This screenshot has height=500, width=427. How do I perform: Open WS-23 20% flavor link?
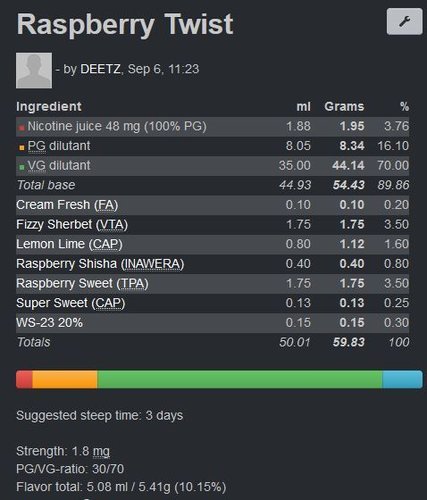(x=49, y=323)
